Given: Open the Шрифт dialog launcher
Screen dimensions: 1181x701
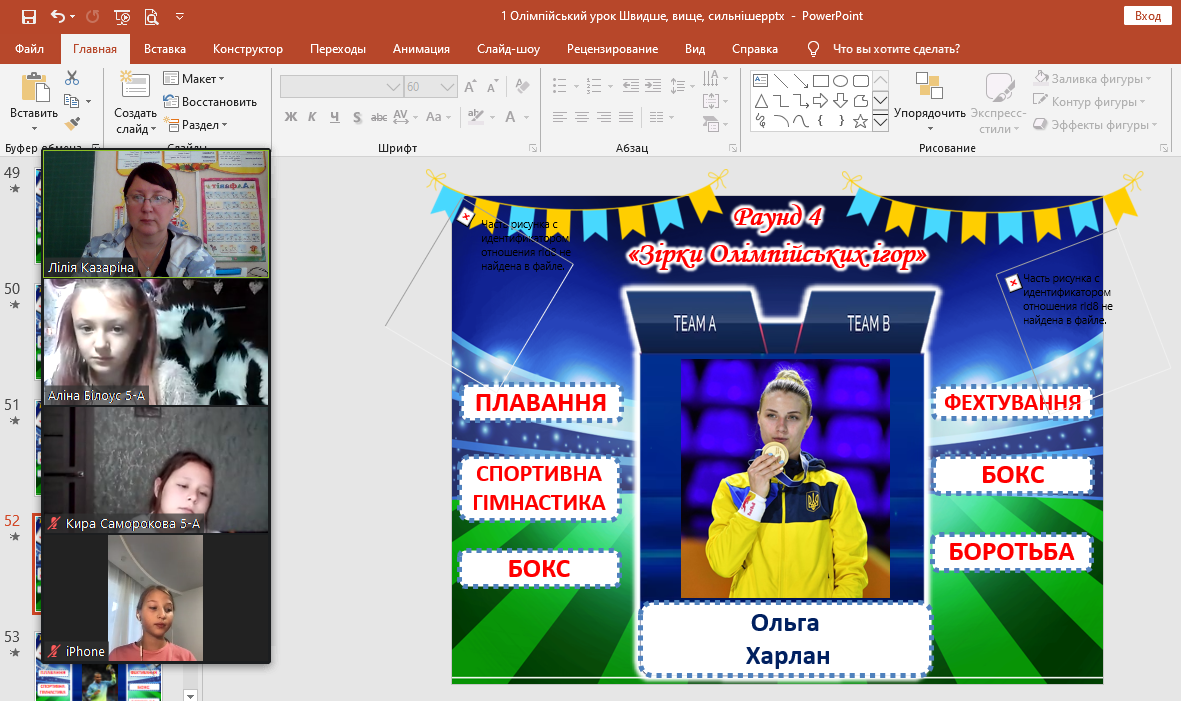Looking at the screenshot, I should click(533, 148).
